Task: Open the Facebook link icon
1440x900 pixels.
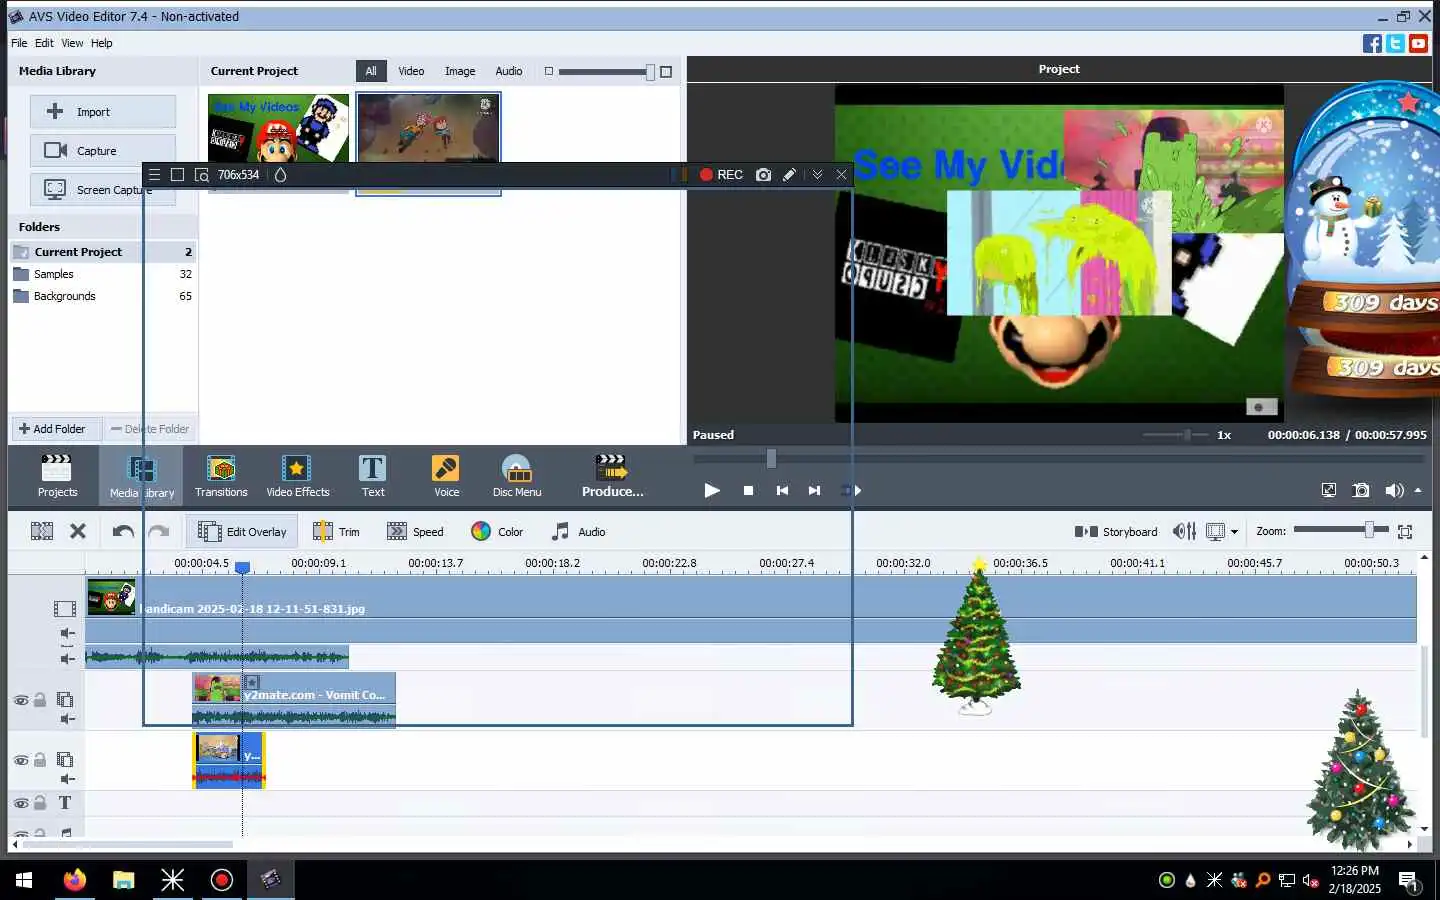Action: tap(1372, 43)
